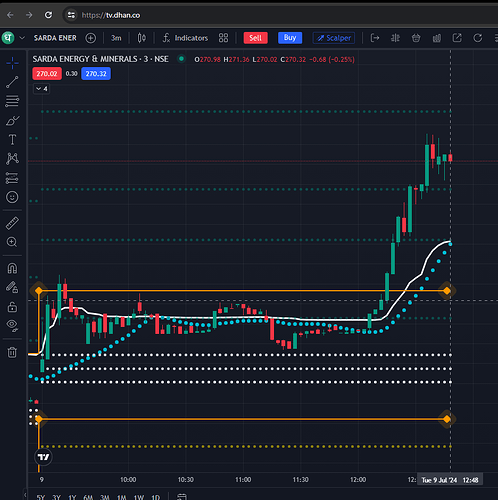Set chart range to 1D
The height and width of the screenshot is (500, 498).
pyautogui.click(x=156, y=497)
